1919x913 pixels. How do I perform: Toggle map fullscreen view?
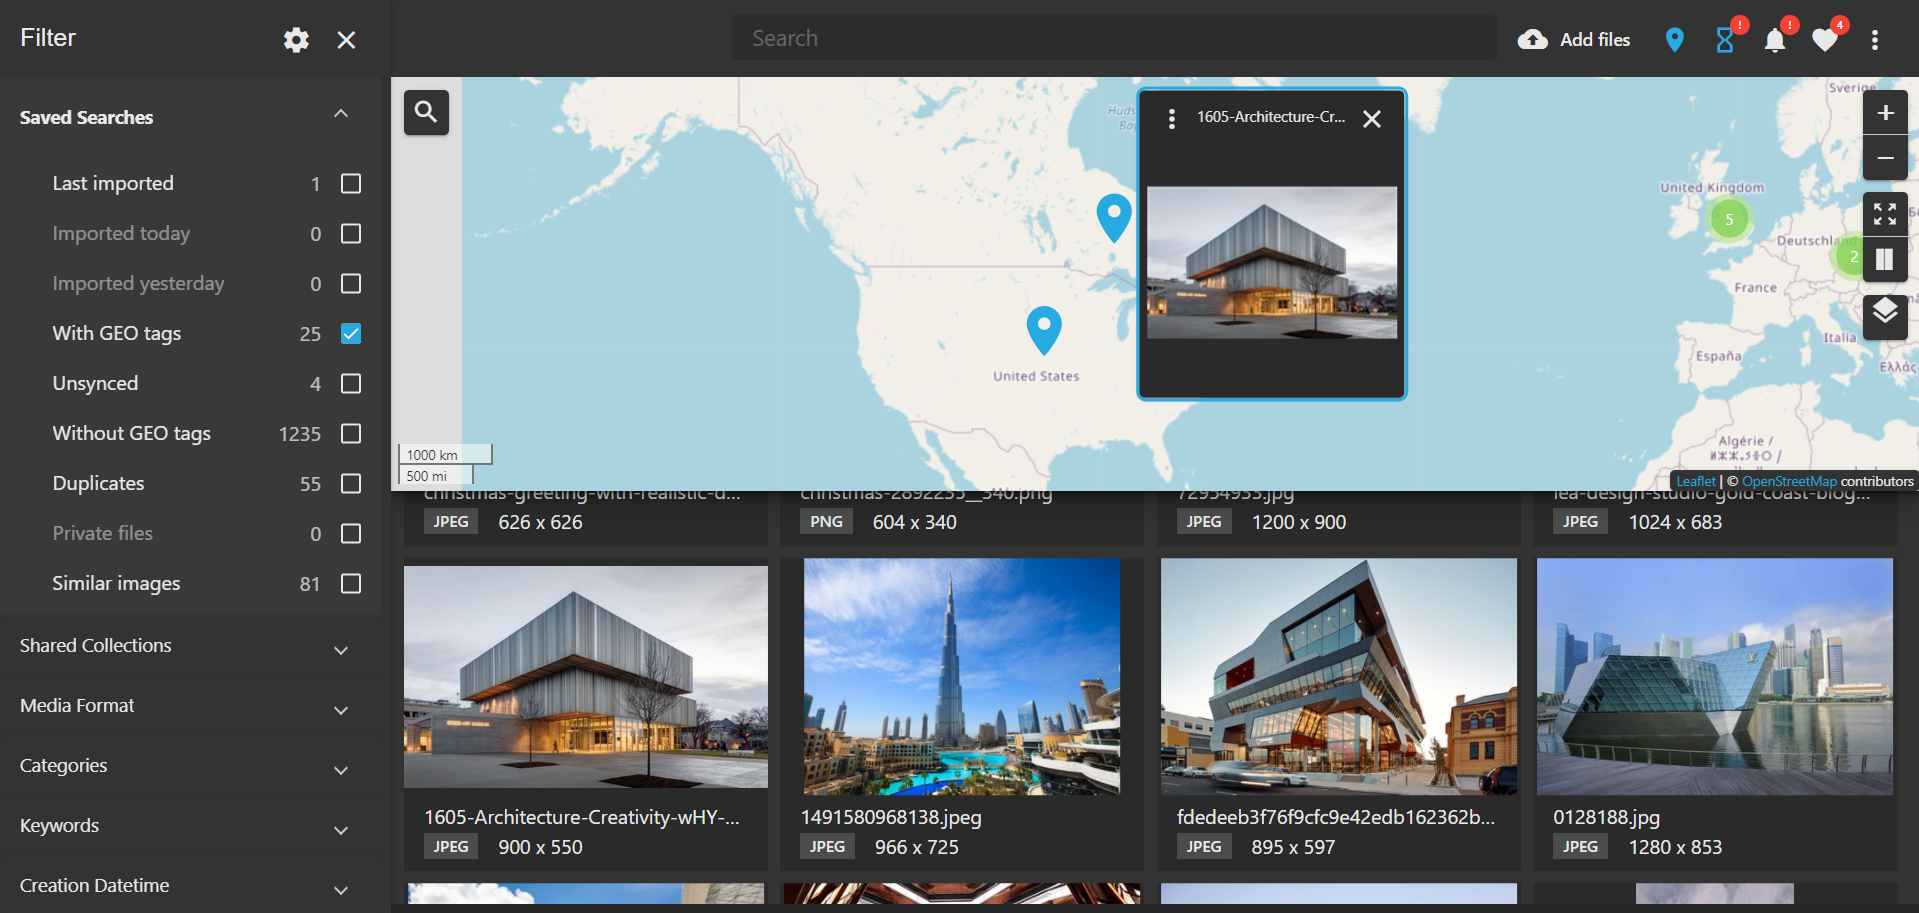pos(1884,214)
